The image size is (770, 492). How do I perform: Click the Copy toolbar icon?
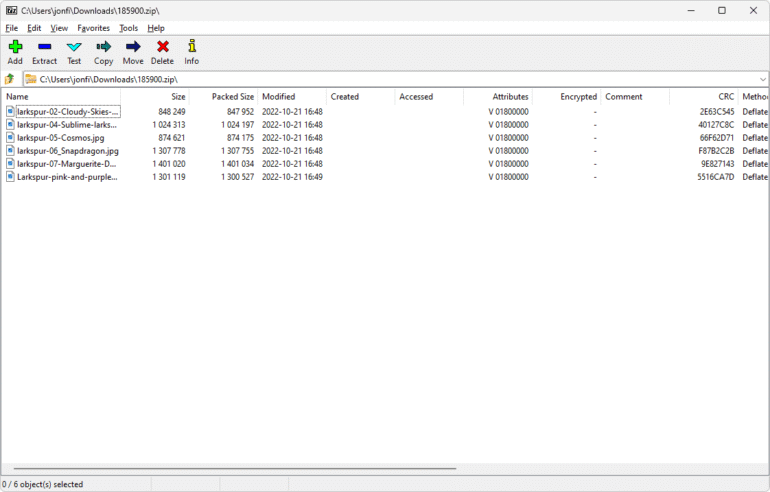click(x=103, y=52)
